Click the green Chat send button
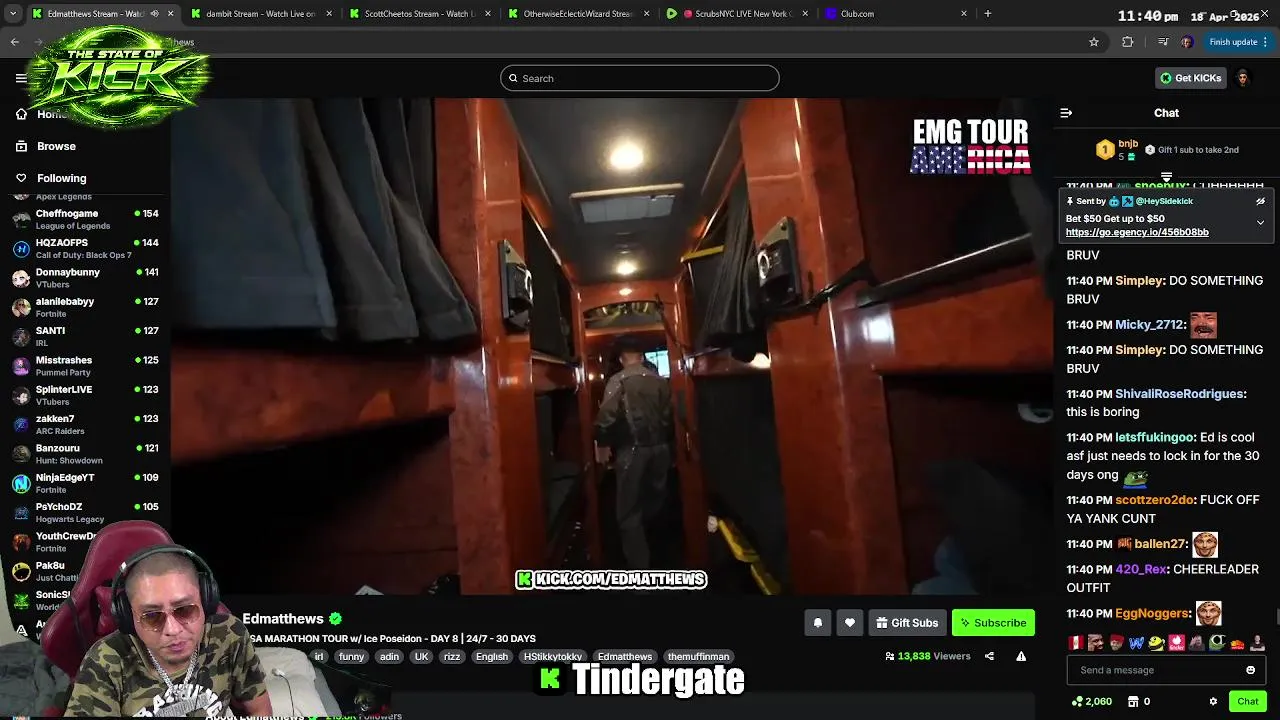 pyautogui.click(x=1247, y=702)
